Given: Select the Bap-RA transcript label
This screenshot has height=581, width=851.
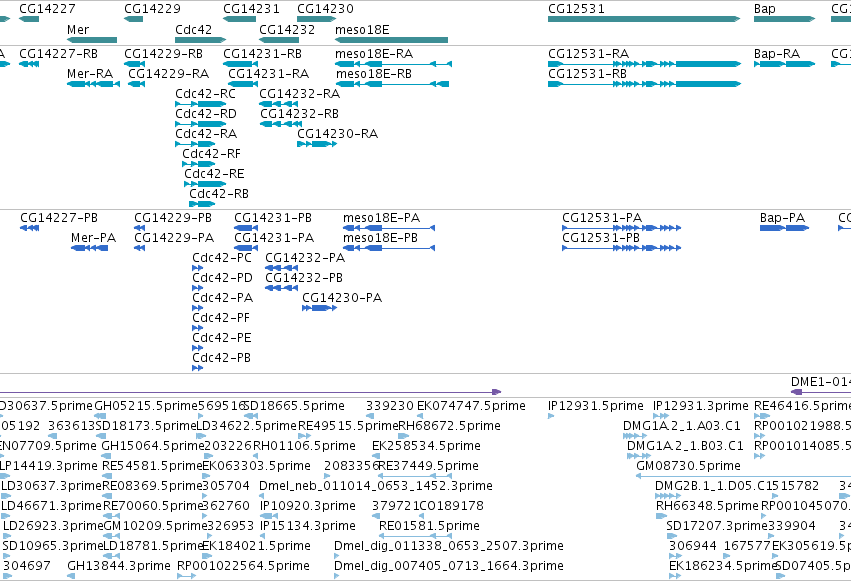Looking at the screenshot, I should pyautogui.click(x=777, y=54).
